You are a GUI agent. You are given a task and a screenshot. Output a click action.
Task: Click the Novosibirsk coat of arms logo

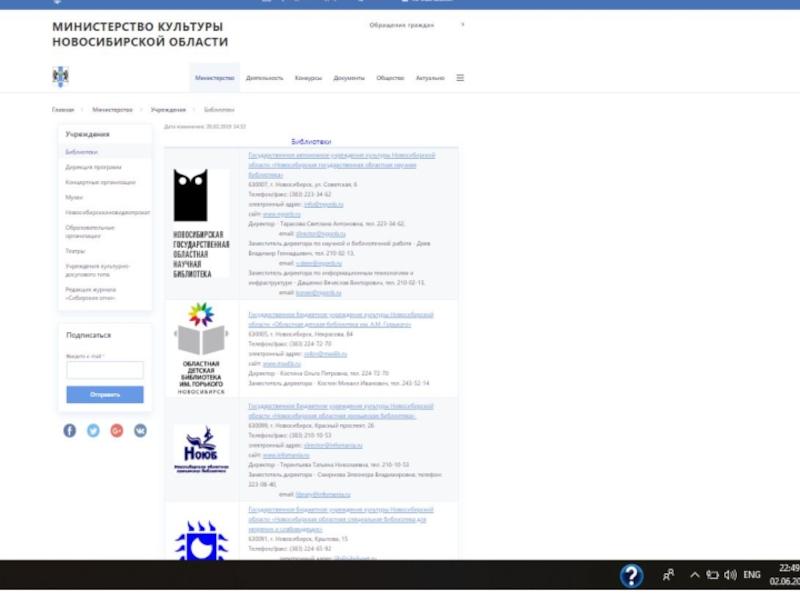pyautogui.click(x=60, y=77)
